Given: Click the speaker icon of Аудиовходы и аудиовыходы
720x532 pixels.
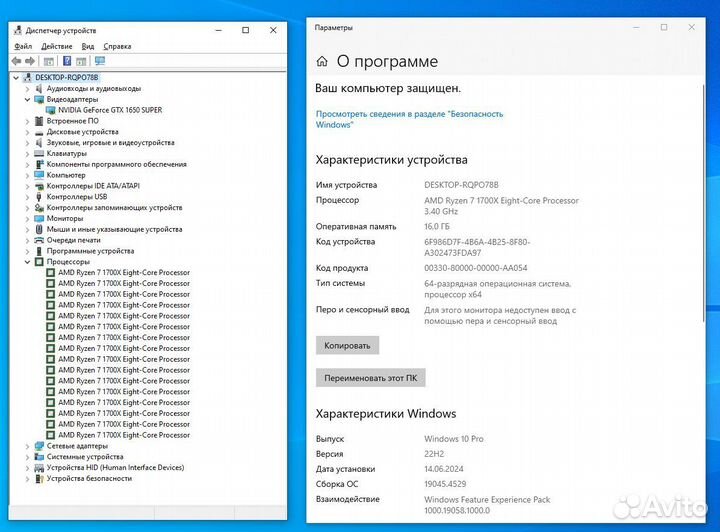Looking at the screenshot, I should [x=39, y=88].
